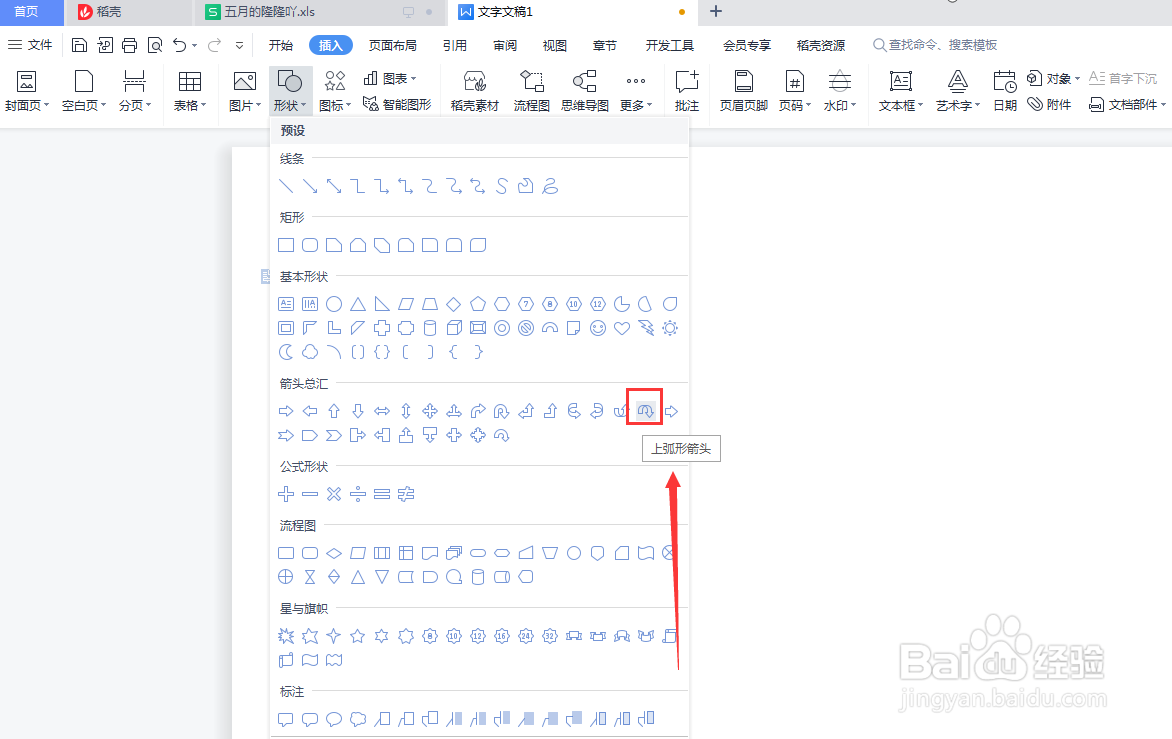
Task: Insert a picture via the 图片 icon
Action: [243, 89]
